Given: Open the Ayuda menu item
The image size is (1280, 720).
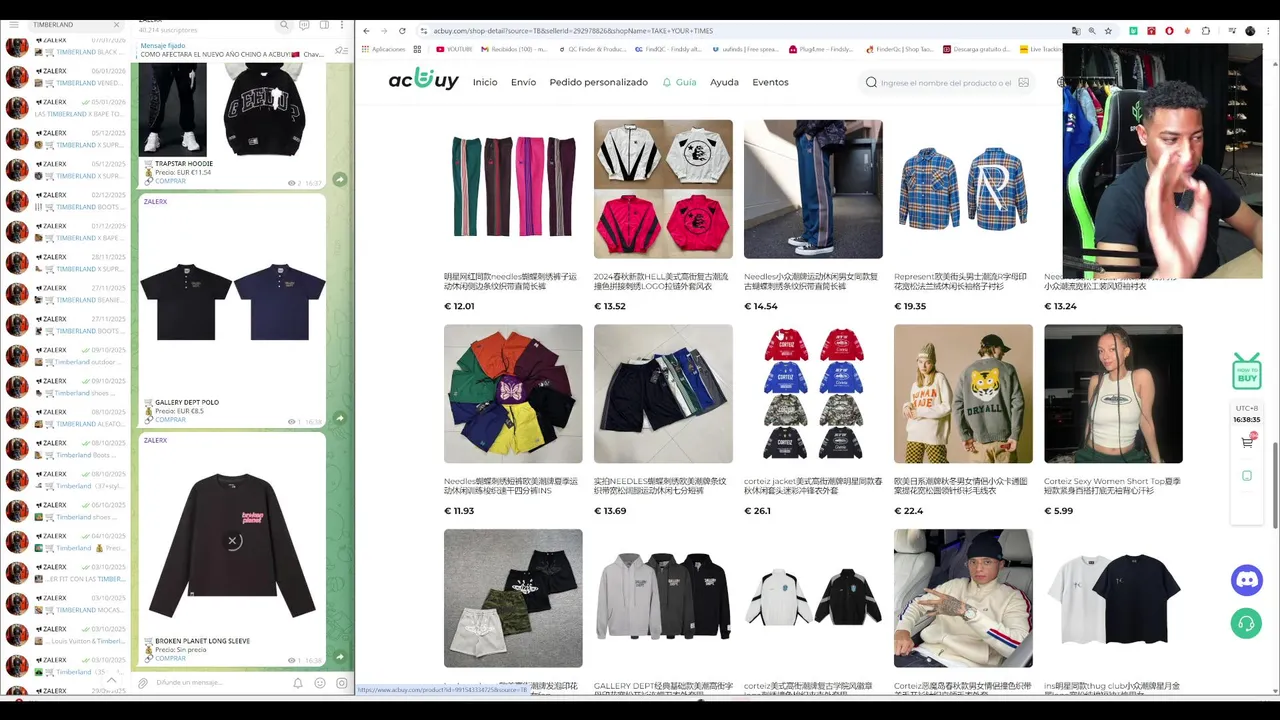Looking at the screenshot, I should pyautogui.click(x=724, y=82).
